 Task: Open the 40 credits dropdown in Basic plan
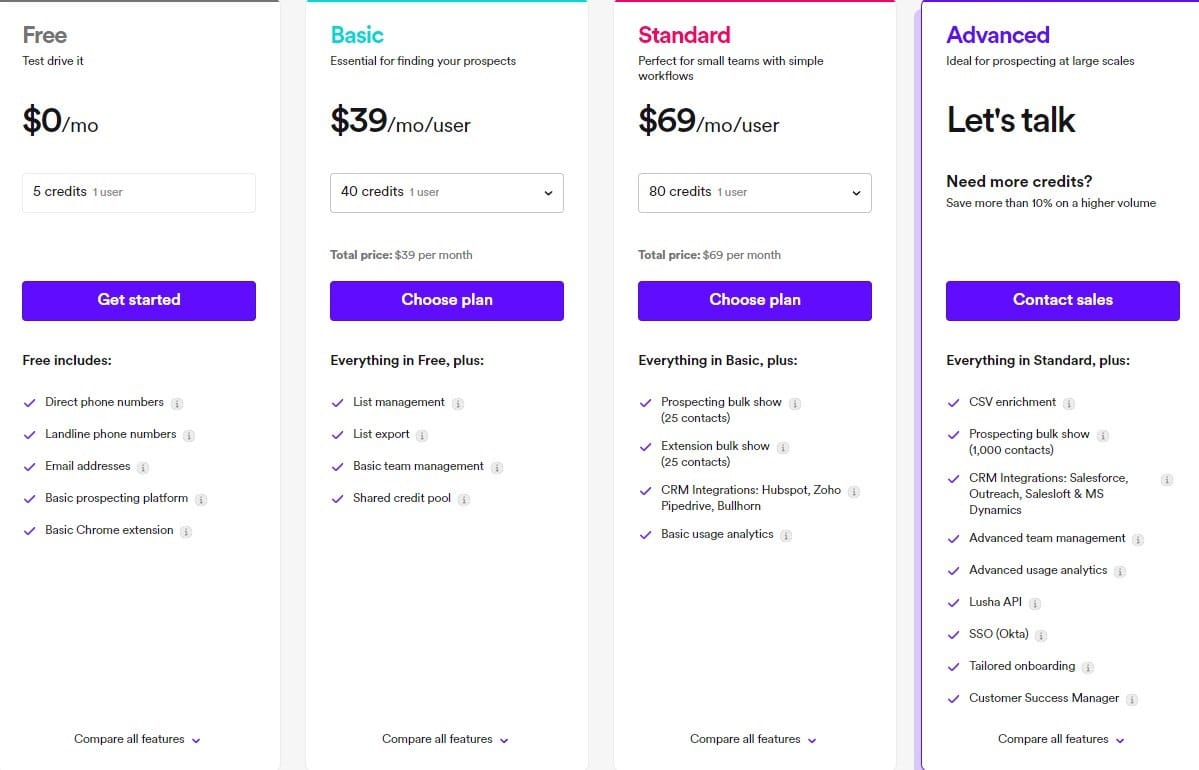point(447,193)
